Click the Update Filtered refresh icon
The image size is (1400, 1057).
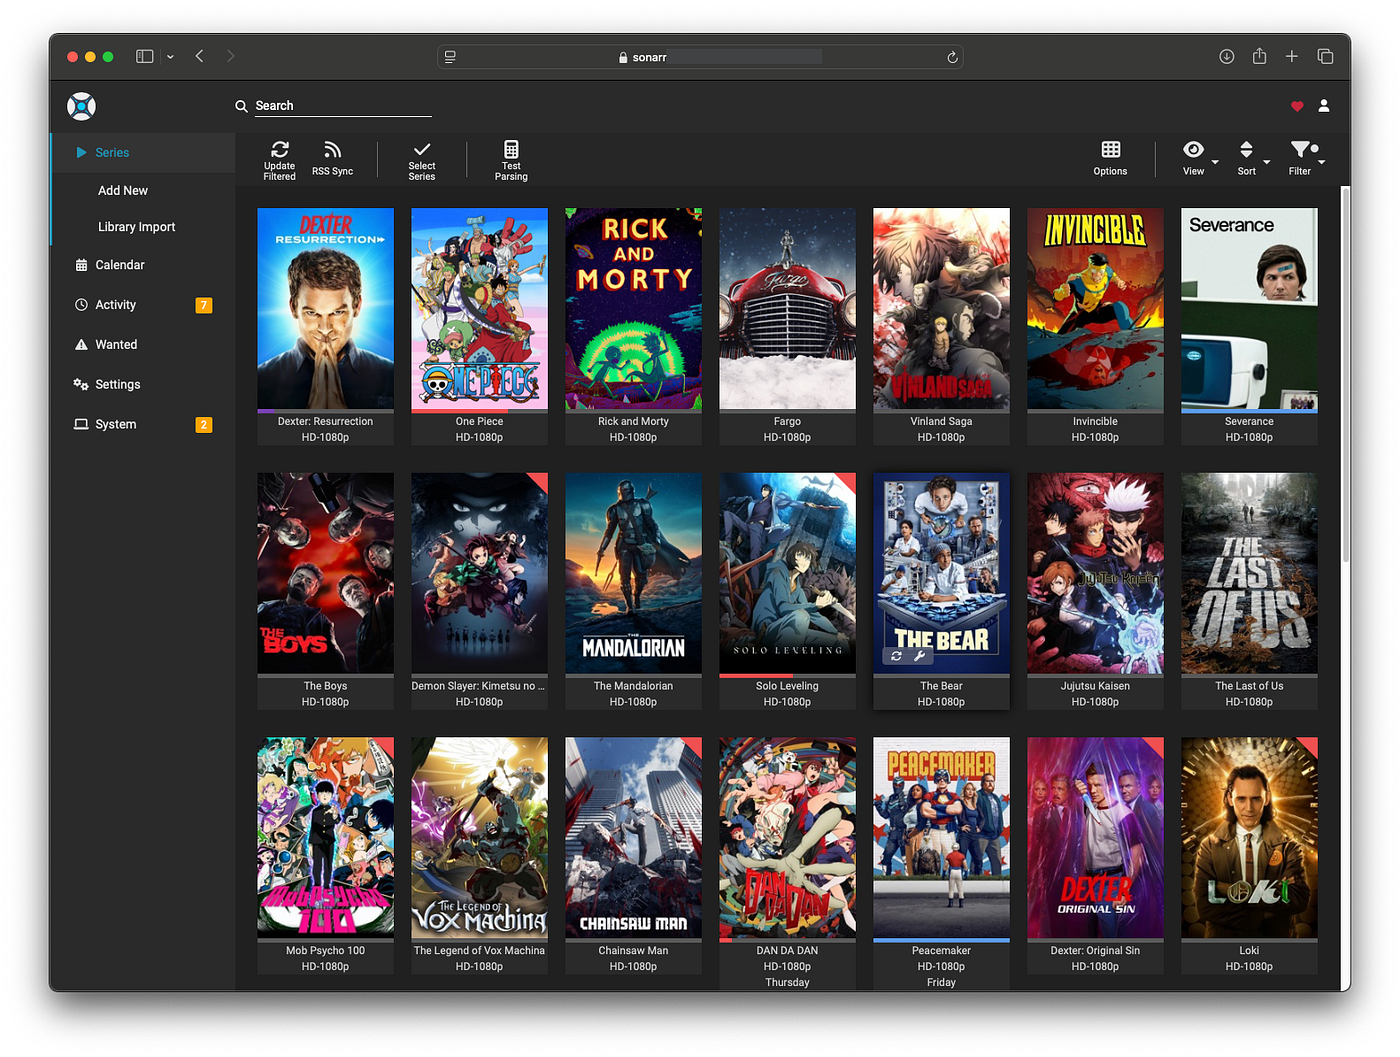click(x=279, y=150)
